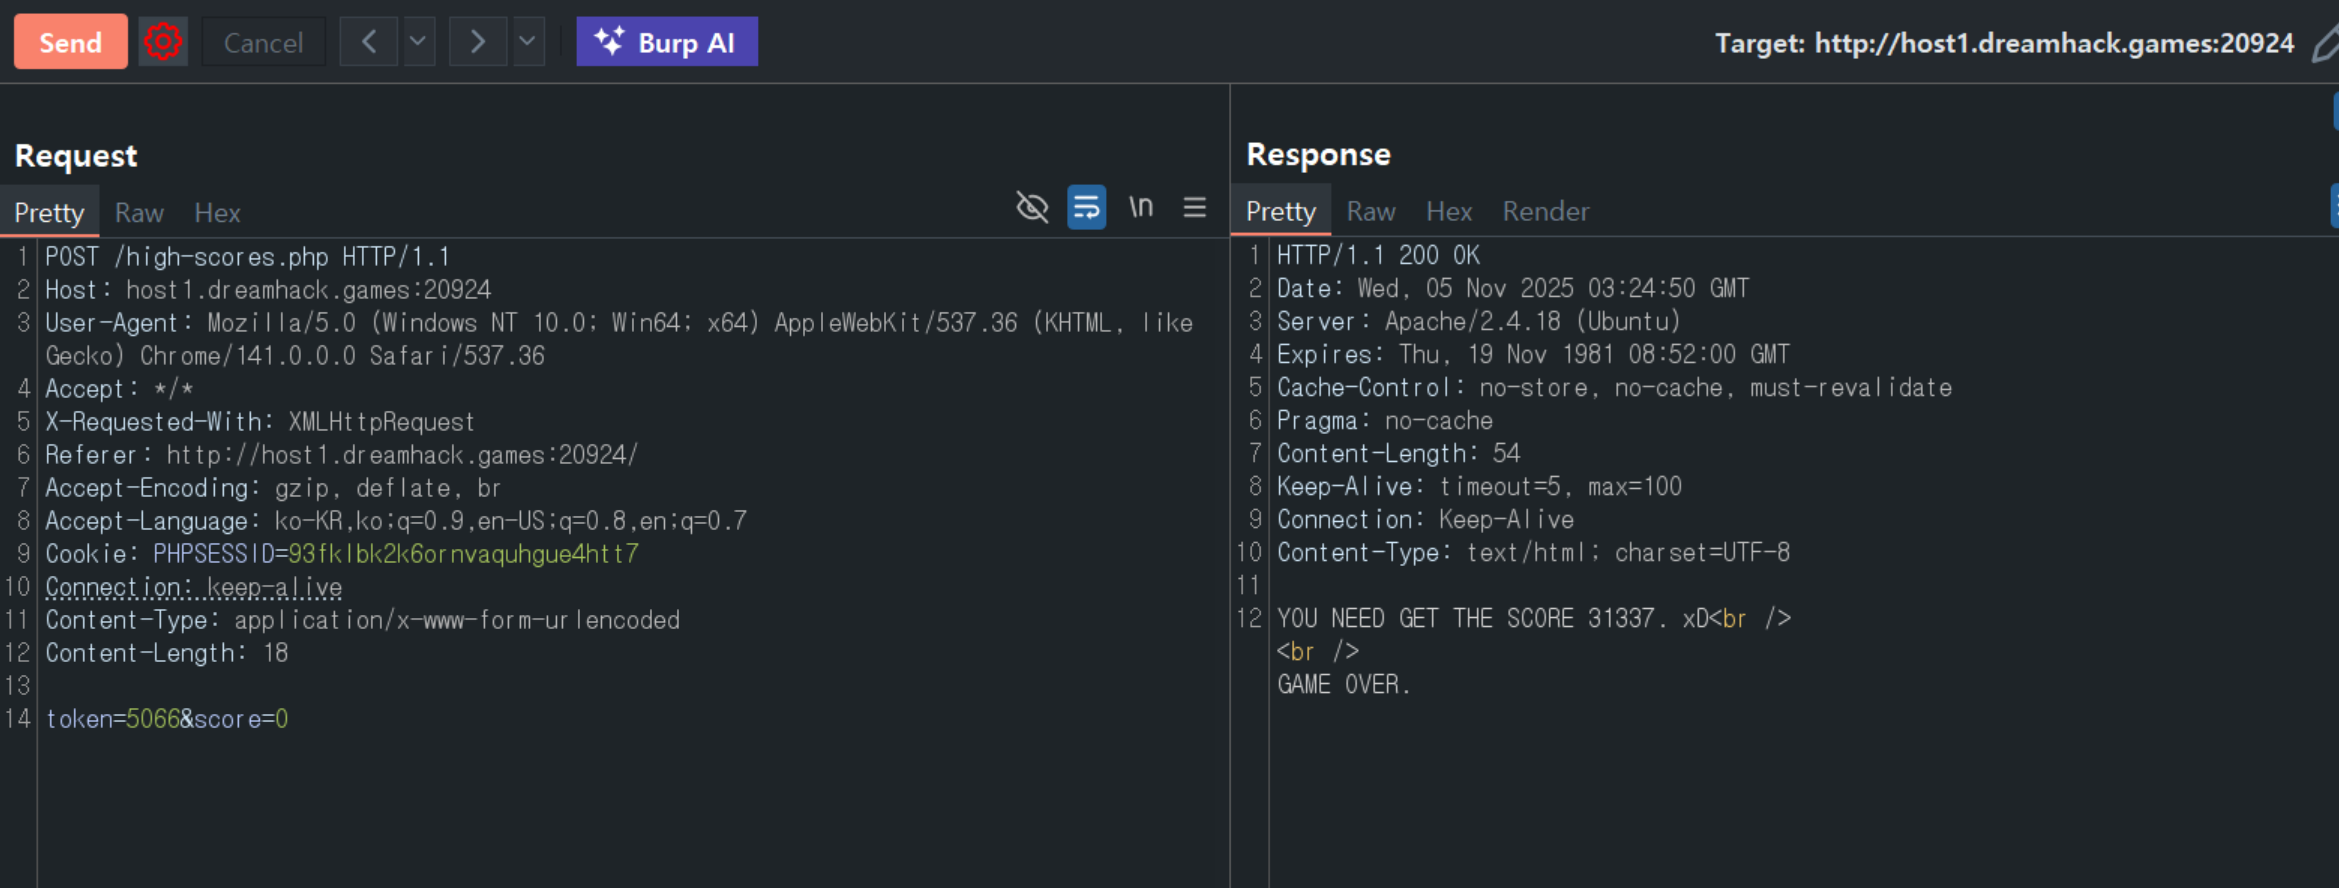The height and width of the screenshot is (888, 2339).
Task: Toggle line wrap in Request editor
Action: click(1086, 207)
